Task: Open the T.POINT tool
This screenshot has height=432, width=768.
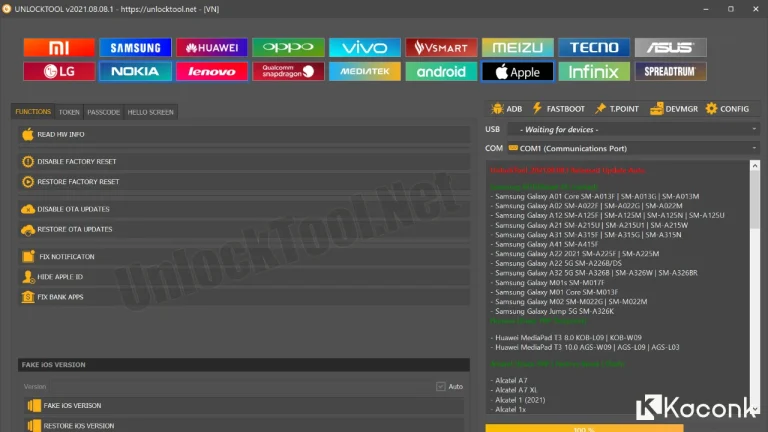Action: point(617,109)
